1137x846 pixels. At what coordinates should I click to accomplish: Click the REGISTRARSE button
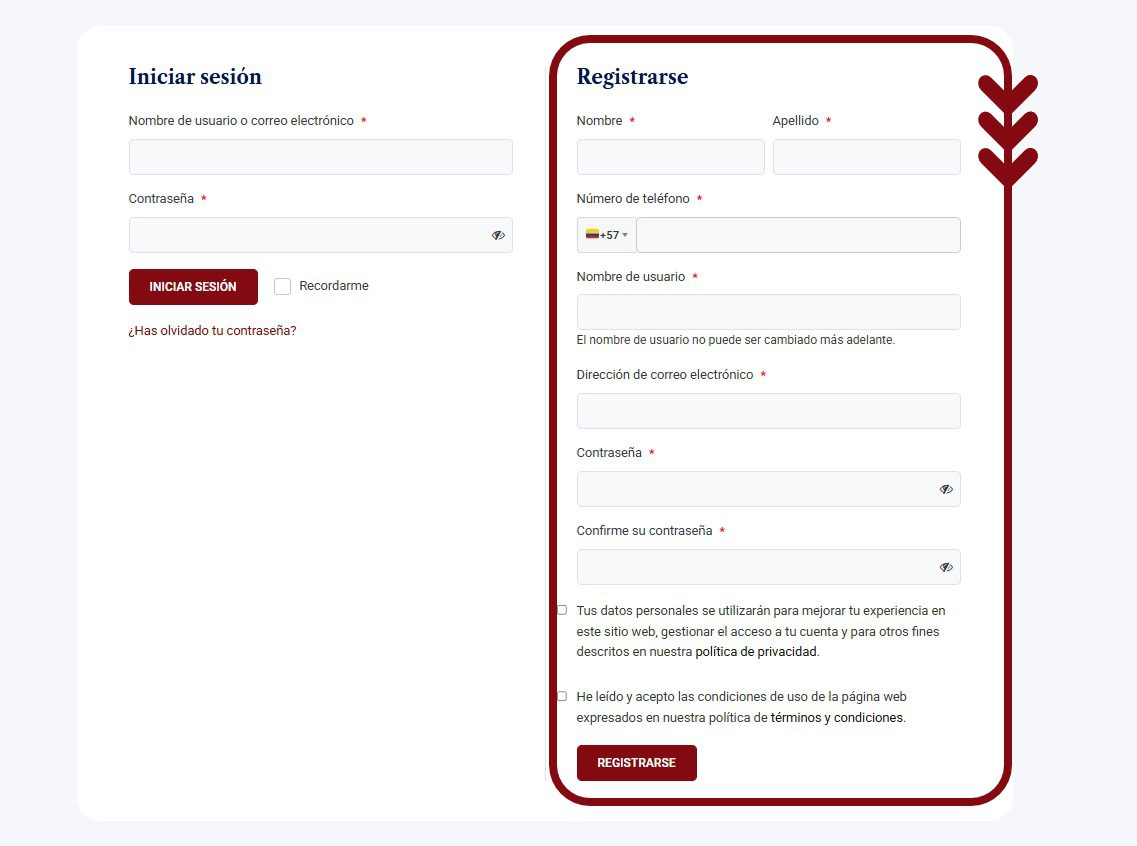pyautogui.click(x=637, y=763)
